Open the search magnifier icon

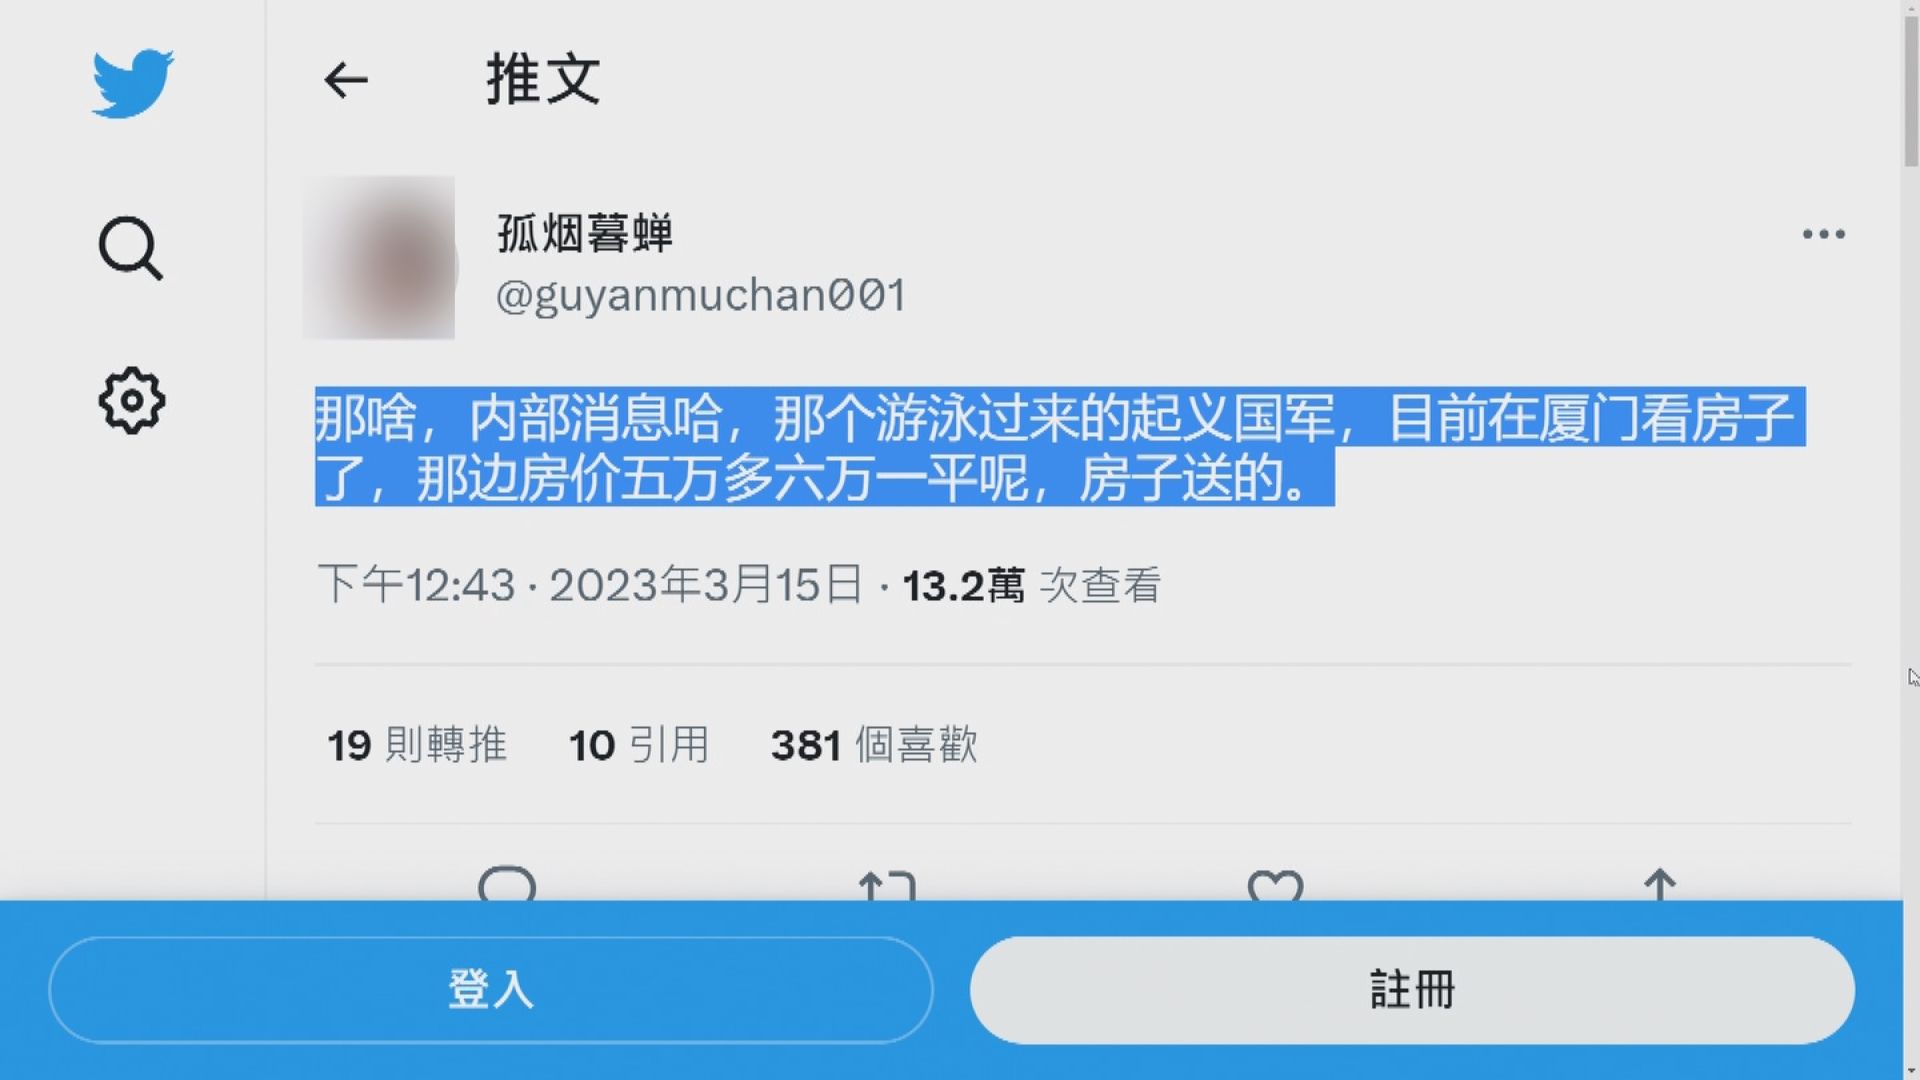[131, 247]
